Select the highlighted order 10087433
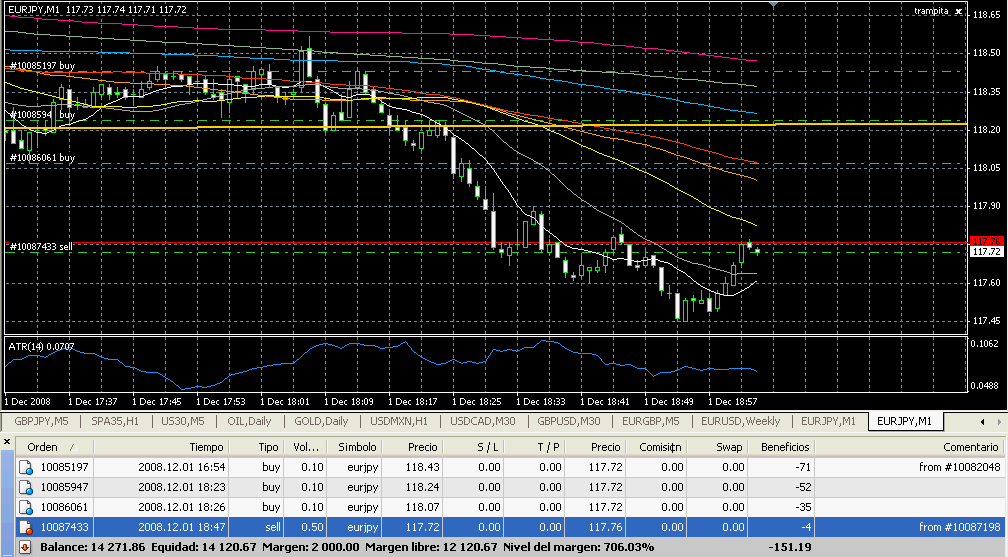This screenshot has width=1008, height=557. tap(64, 527)
